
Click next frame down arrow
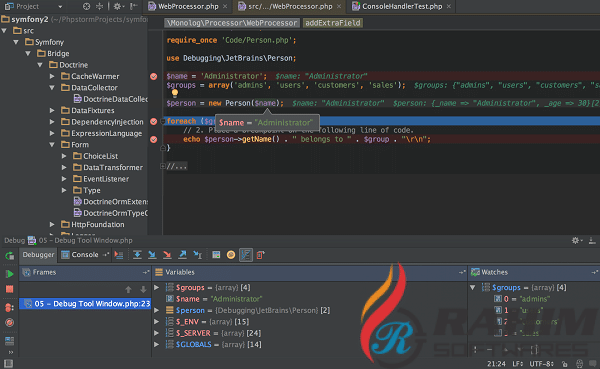pyautogui.click(x=143, y=289)
